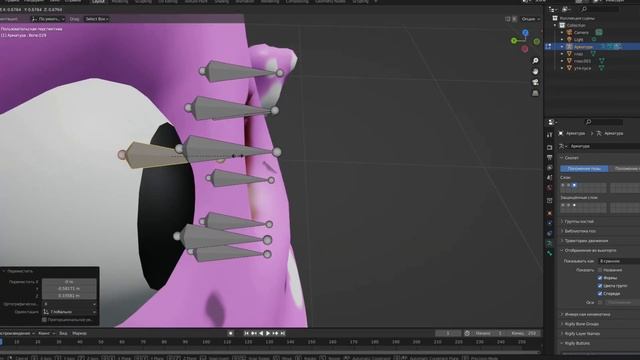Jump to the timeline end frame

click(x=282, y=333)
